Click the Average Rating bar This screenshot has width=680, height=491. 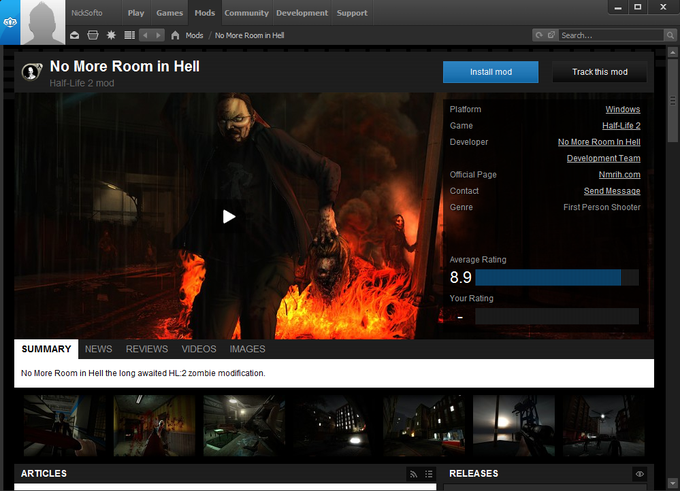coord(557,278)
